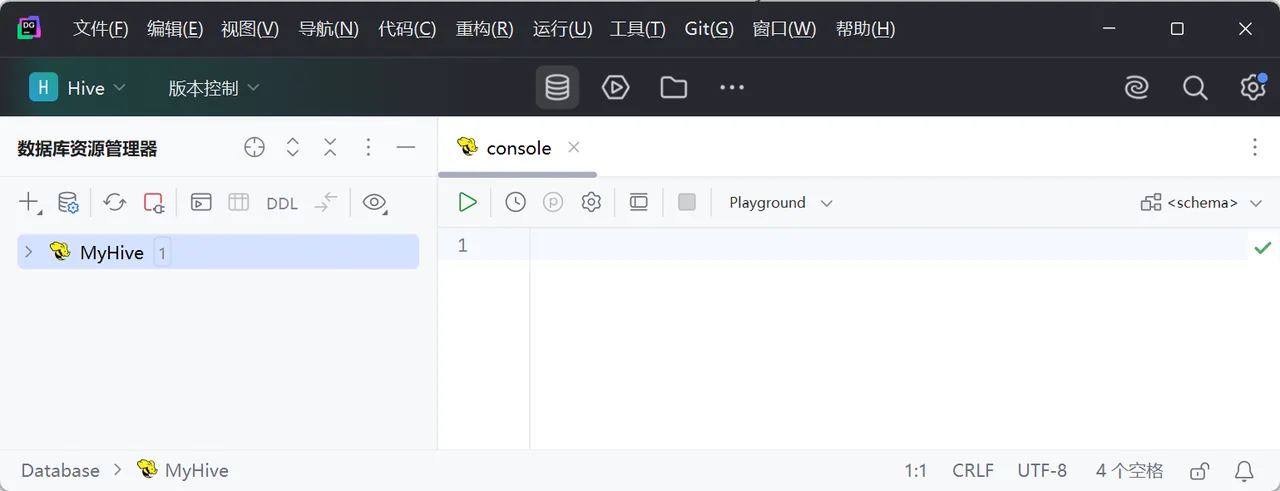Open the Services tool window icon
The height and width of the screenshot is (491, 1280).
click(615, 88)
